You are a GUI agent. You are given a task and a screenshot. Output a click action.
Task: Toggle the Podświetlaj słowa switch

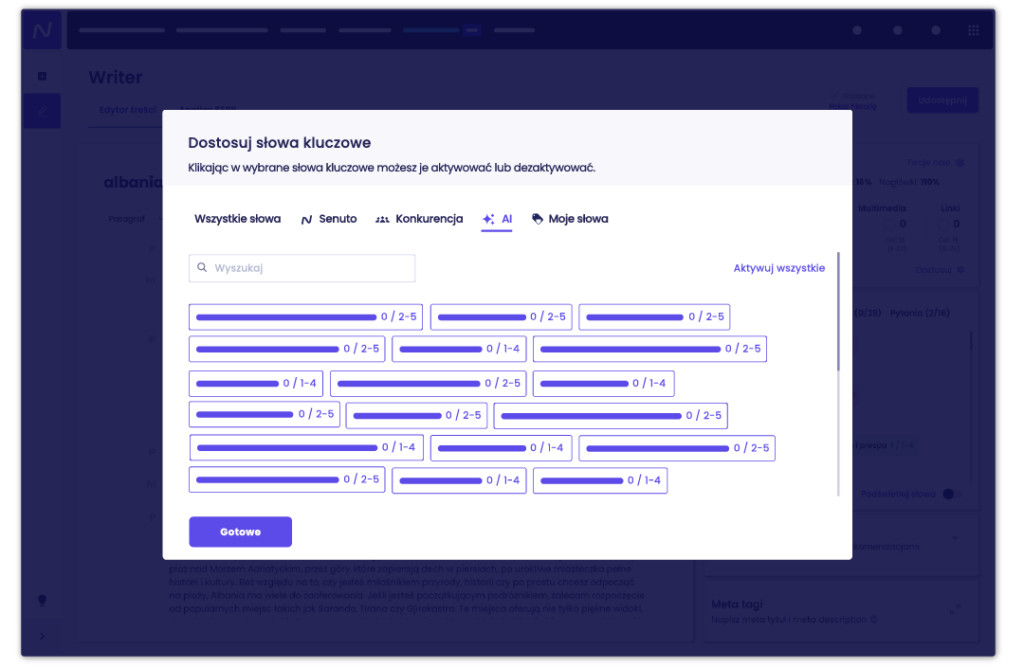(949, 493)
